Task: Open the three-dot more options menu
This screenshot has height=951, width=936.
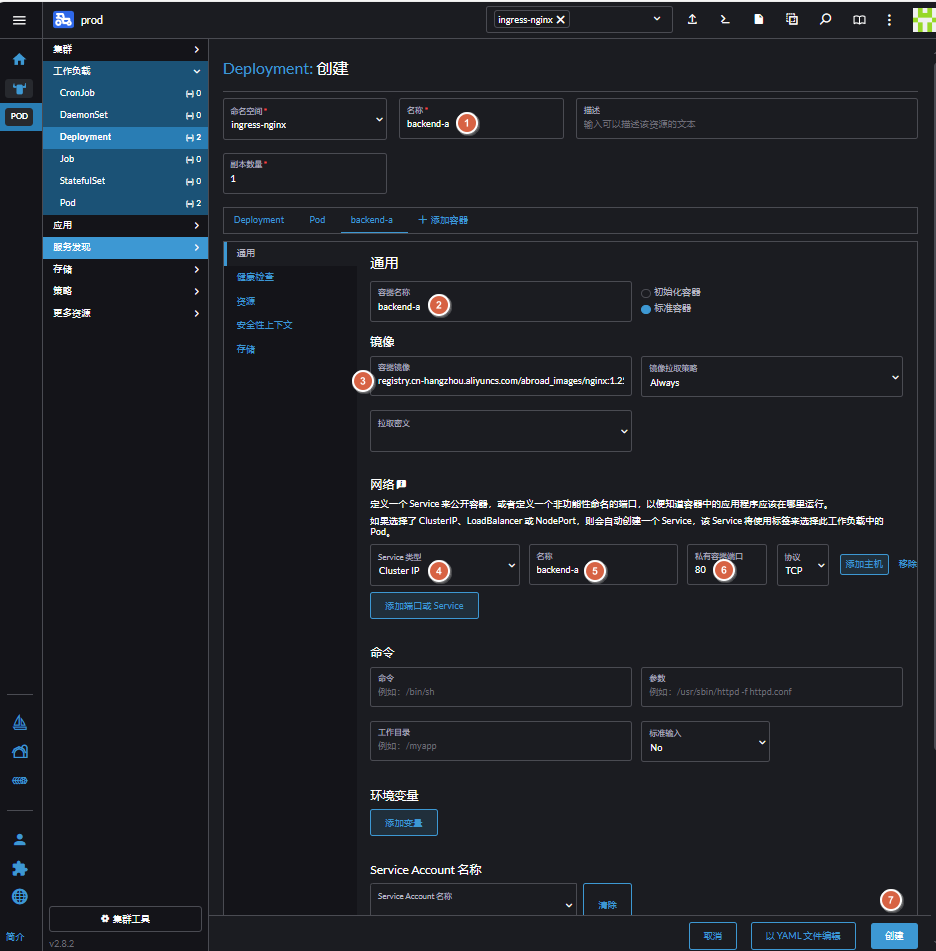Action: (x=889, y=20)
